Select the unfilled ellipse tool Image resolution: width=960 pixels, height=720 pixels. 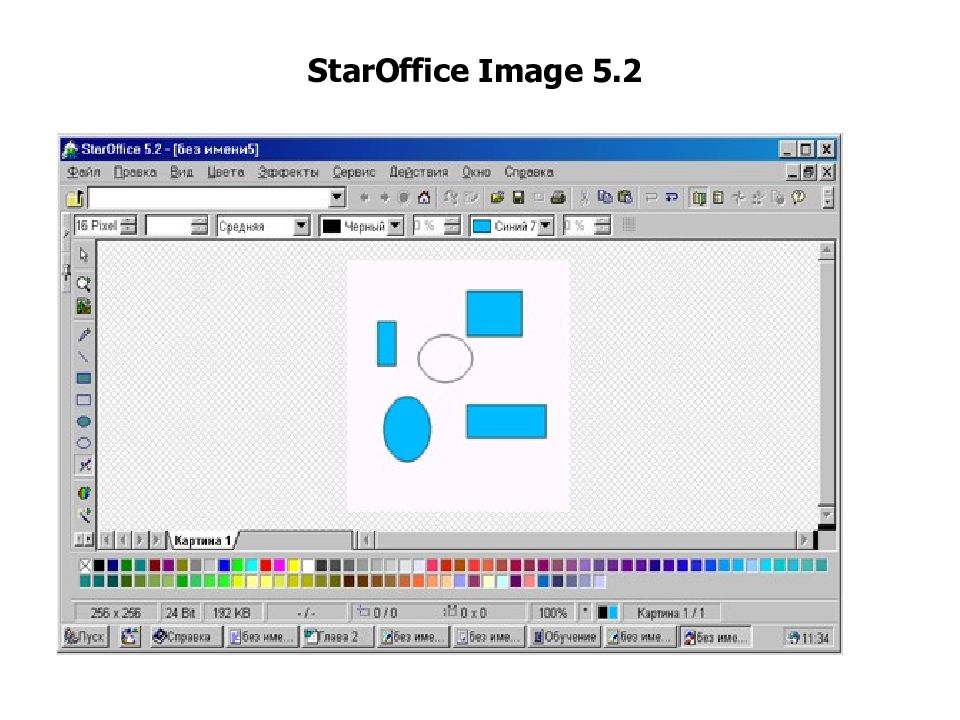coord(84,443)
